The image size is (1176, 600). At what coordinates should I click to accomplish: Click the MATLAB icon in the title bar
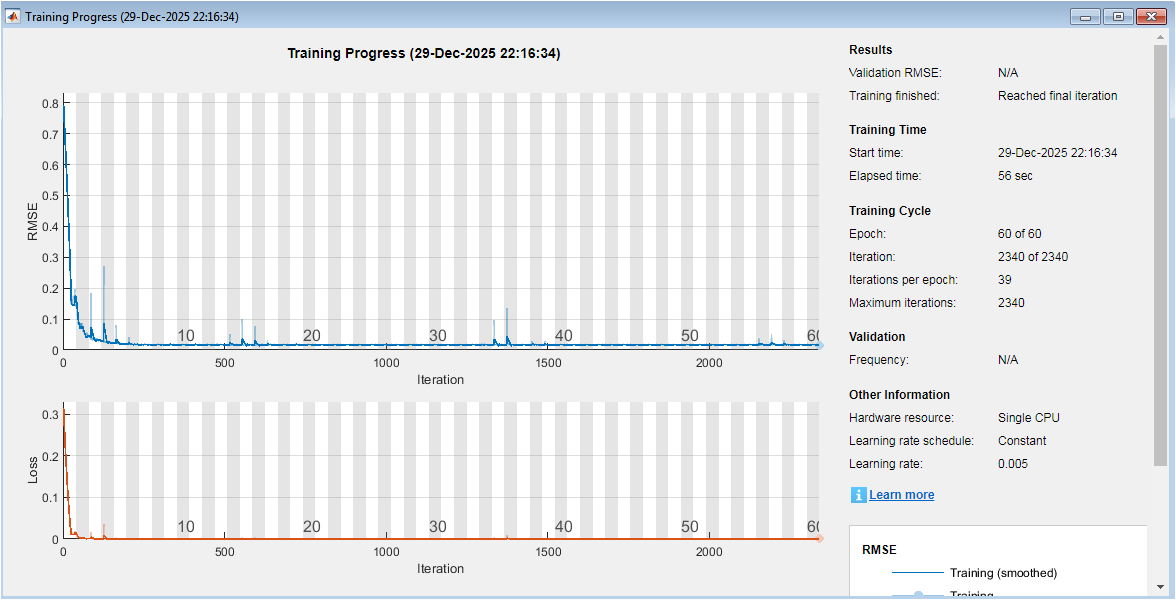pyautogui.click(x=13, y=17)
